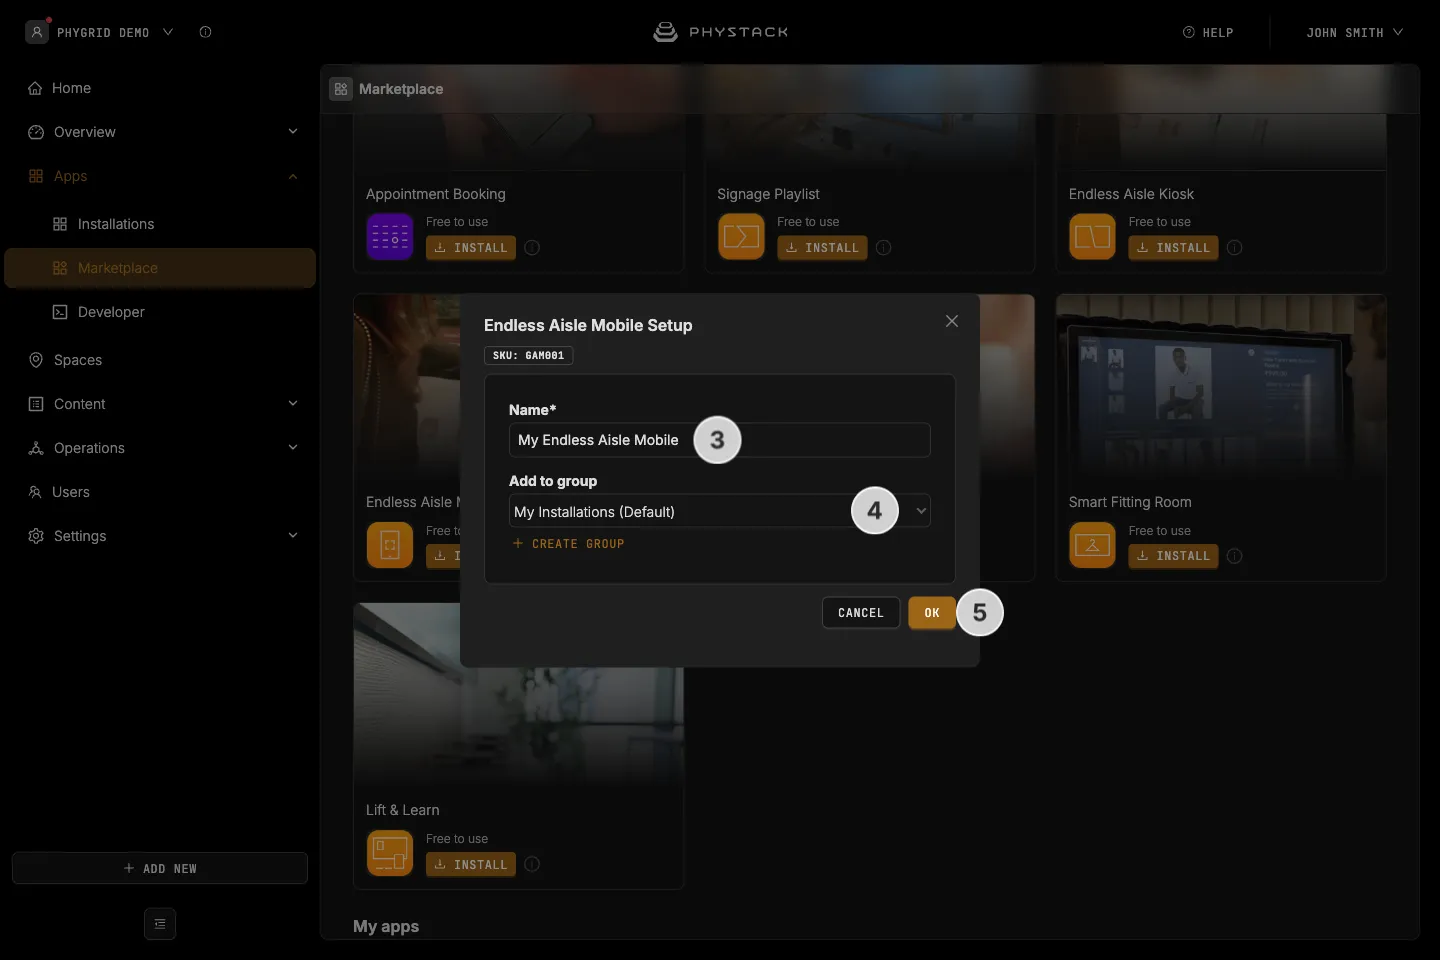
Task: Click the Smart Fitting Room app icon
Action: point(1092,545)
